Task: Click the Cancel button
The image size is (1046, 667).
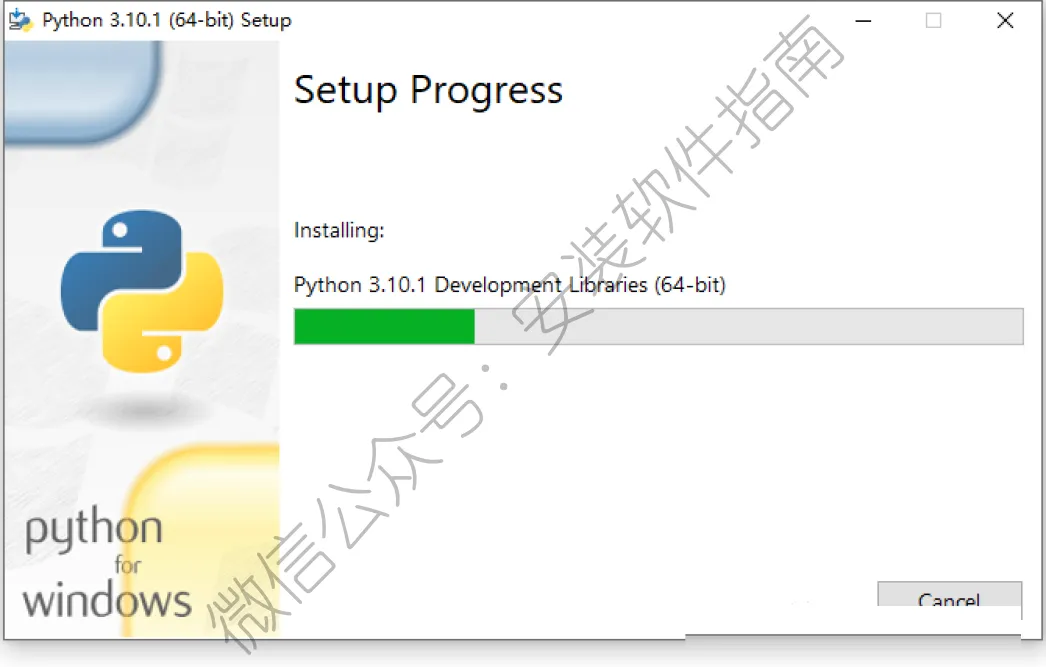Action: click(x=949, y=595)
